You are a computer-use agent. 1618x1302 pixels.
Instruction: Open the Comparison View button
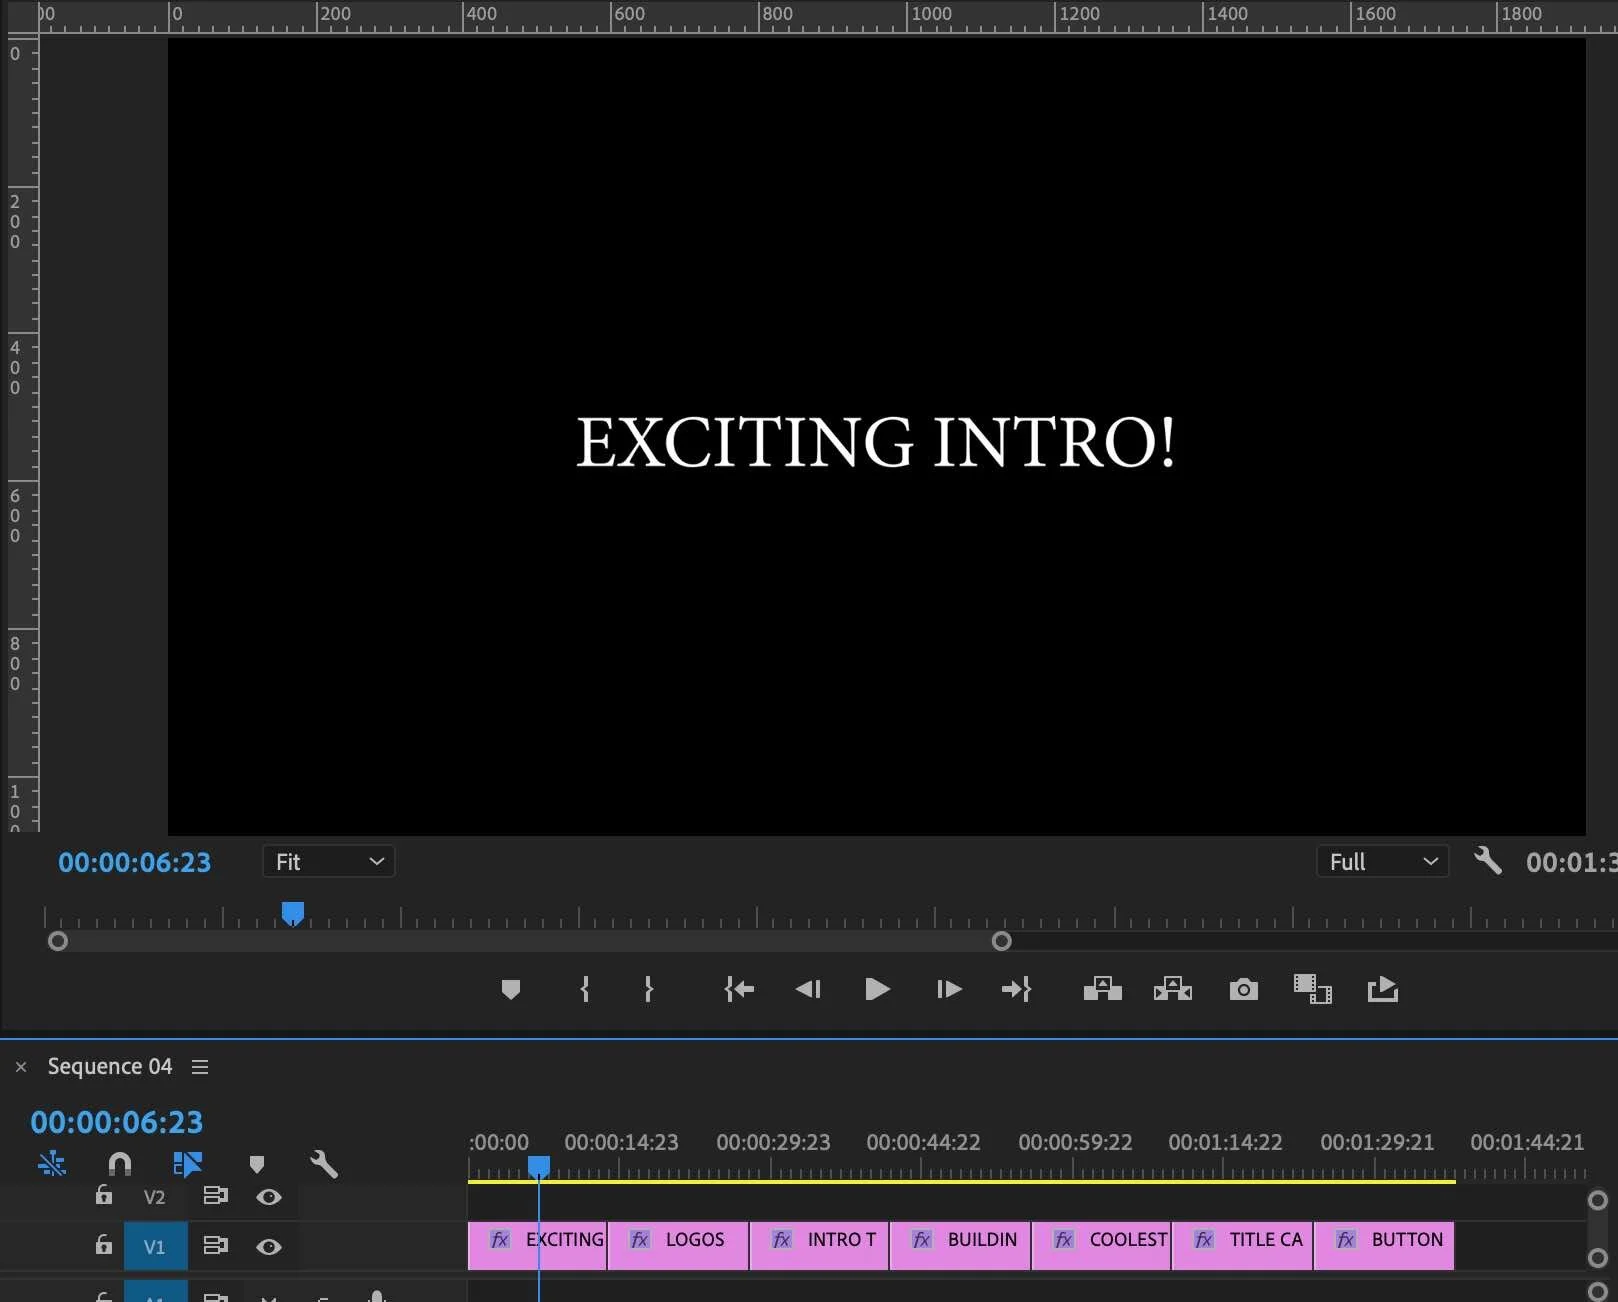point(1312,990)
